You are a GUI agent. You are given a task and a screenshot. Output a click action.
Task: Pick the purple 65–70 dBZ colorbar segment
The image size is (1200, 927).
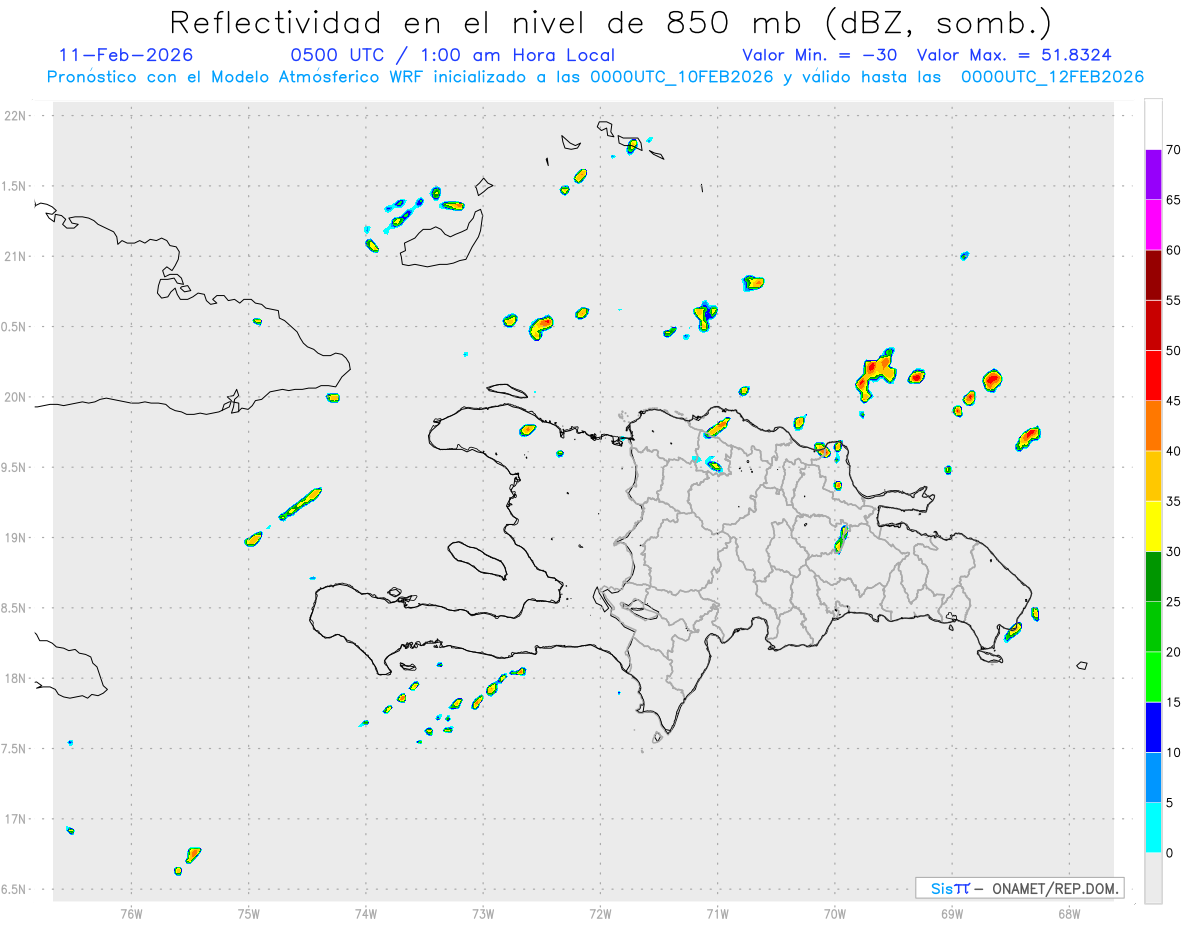(x=1153, y=174)
